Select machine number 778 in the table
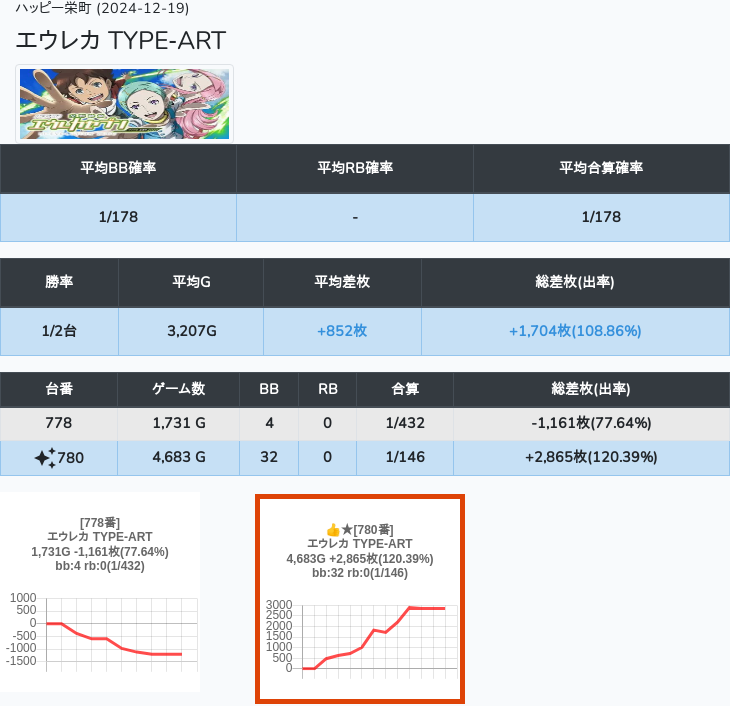This screenshot has width=730, height=706. click(59, 423)
